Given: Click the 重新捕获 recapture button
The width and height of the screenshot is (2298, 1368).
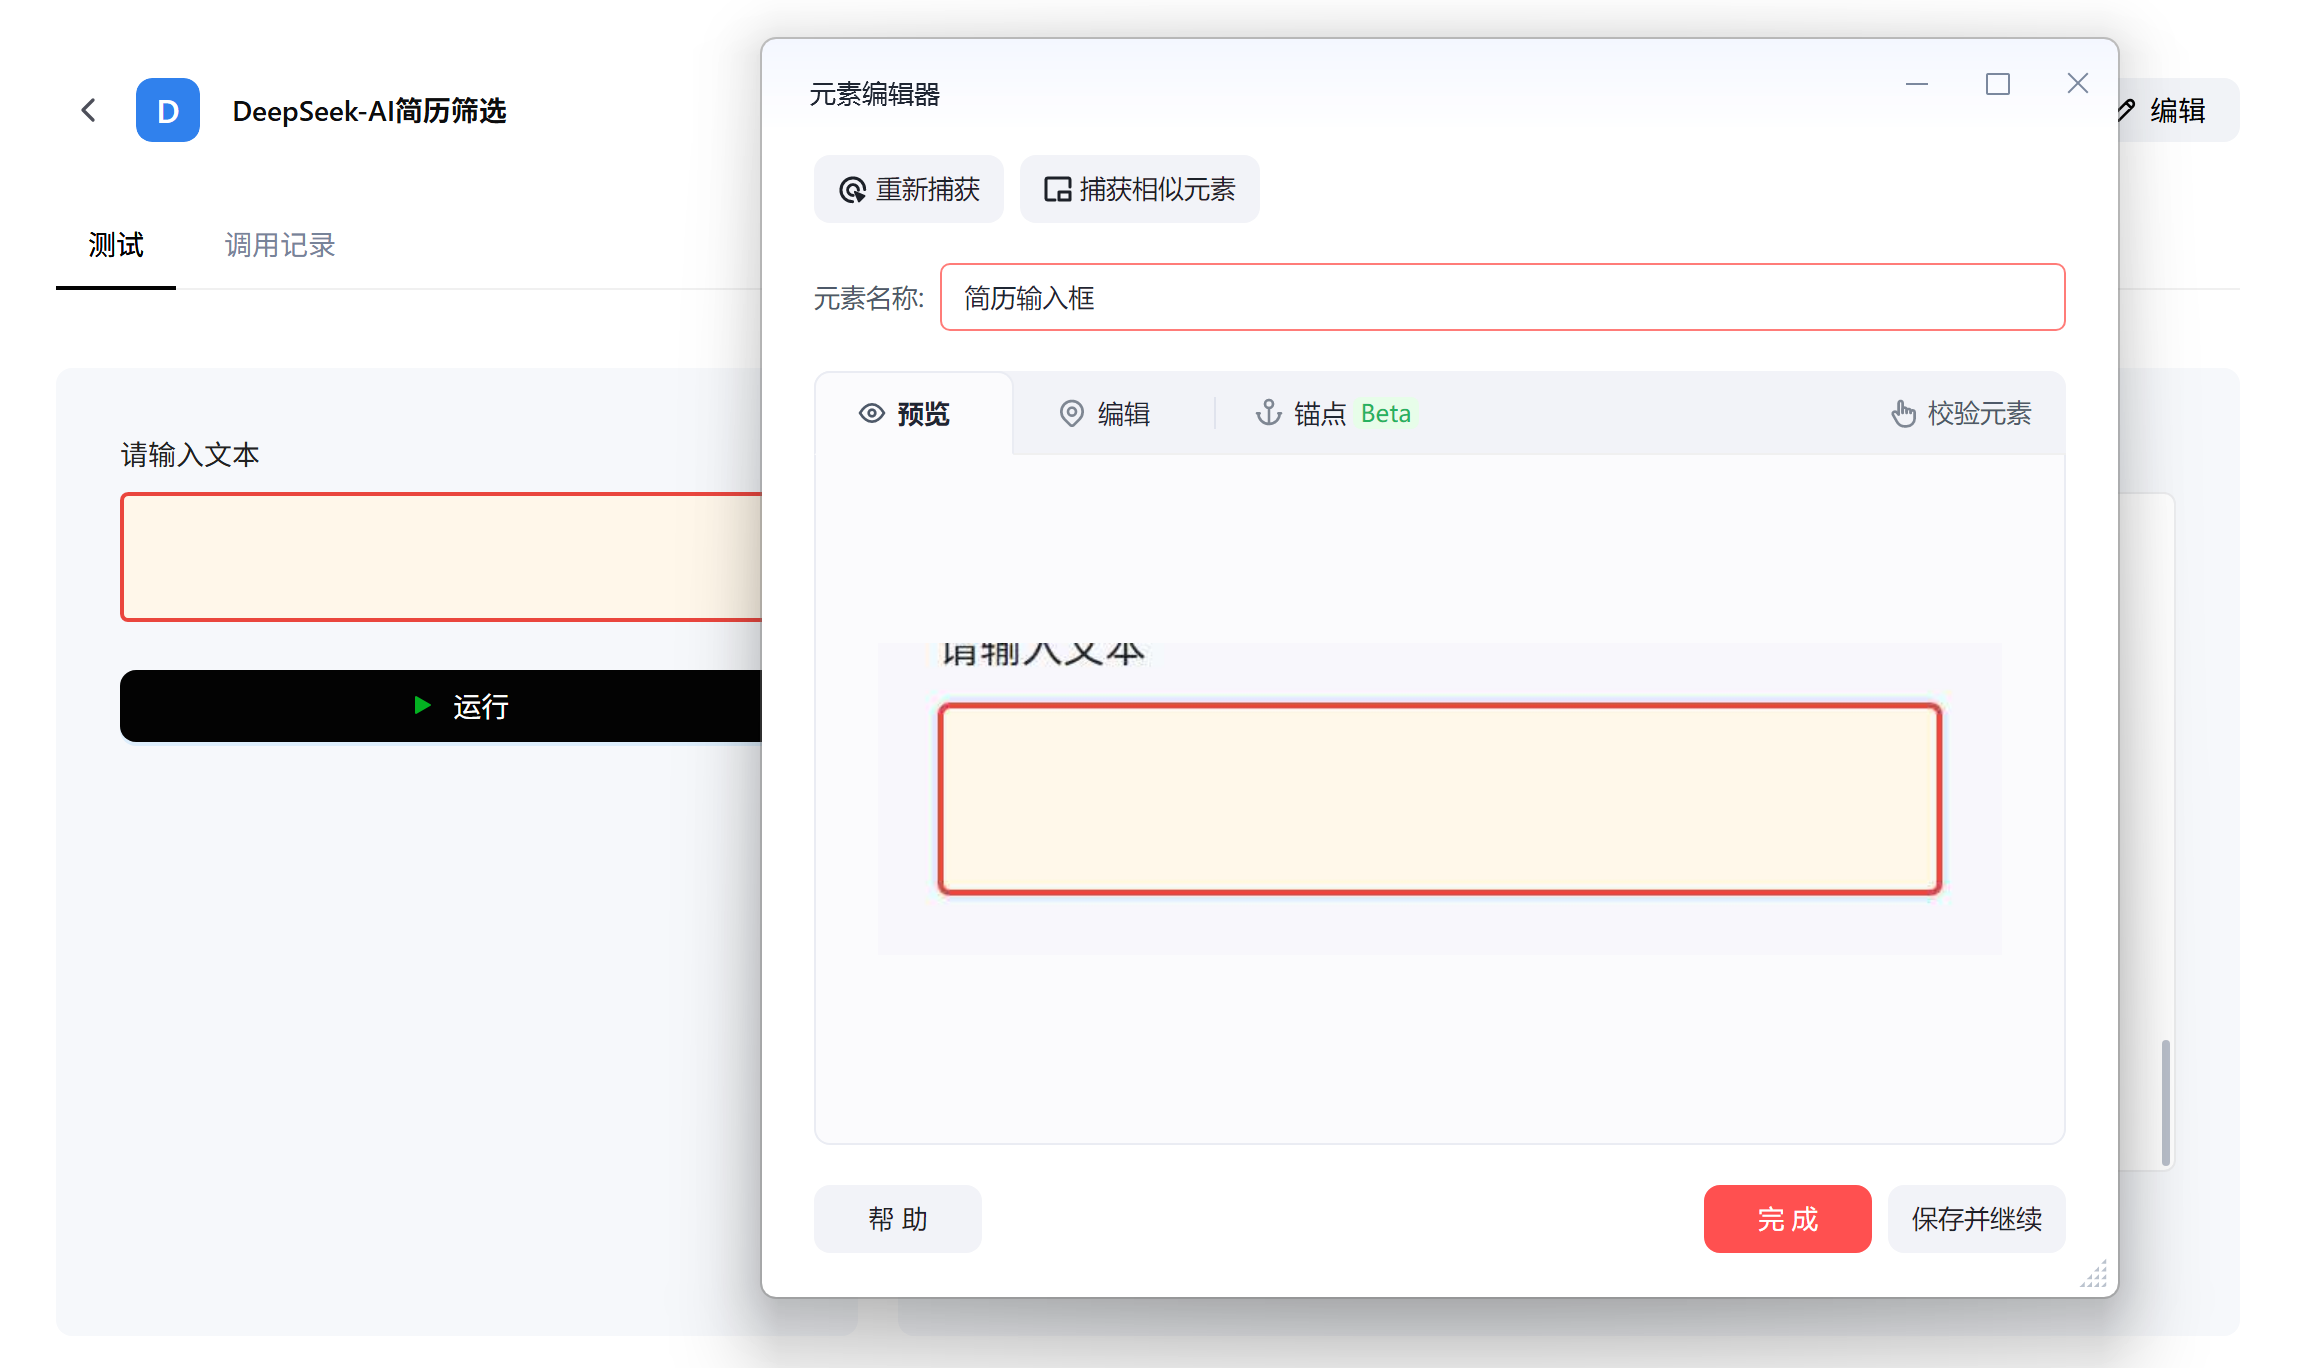Looking at the screenshot, I should [909, 189].
